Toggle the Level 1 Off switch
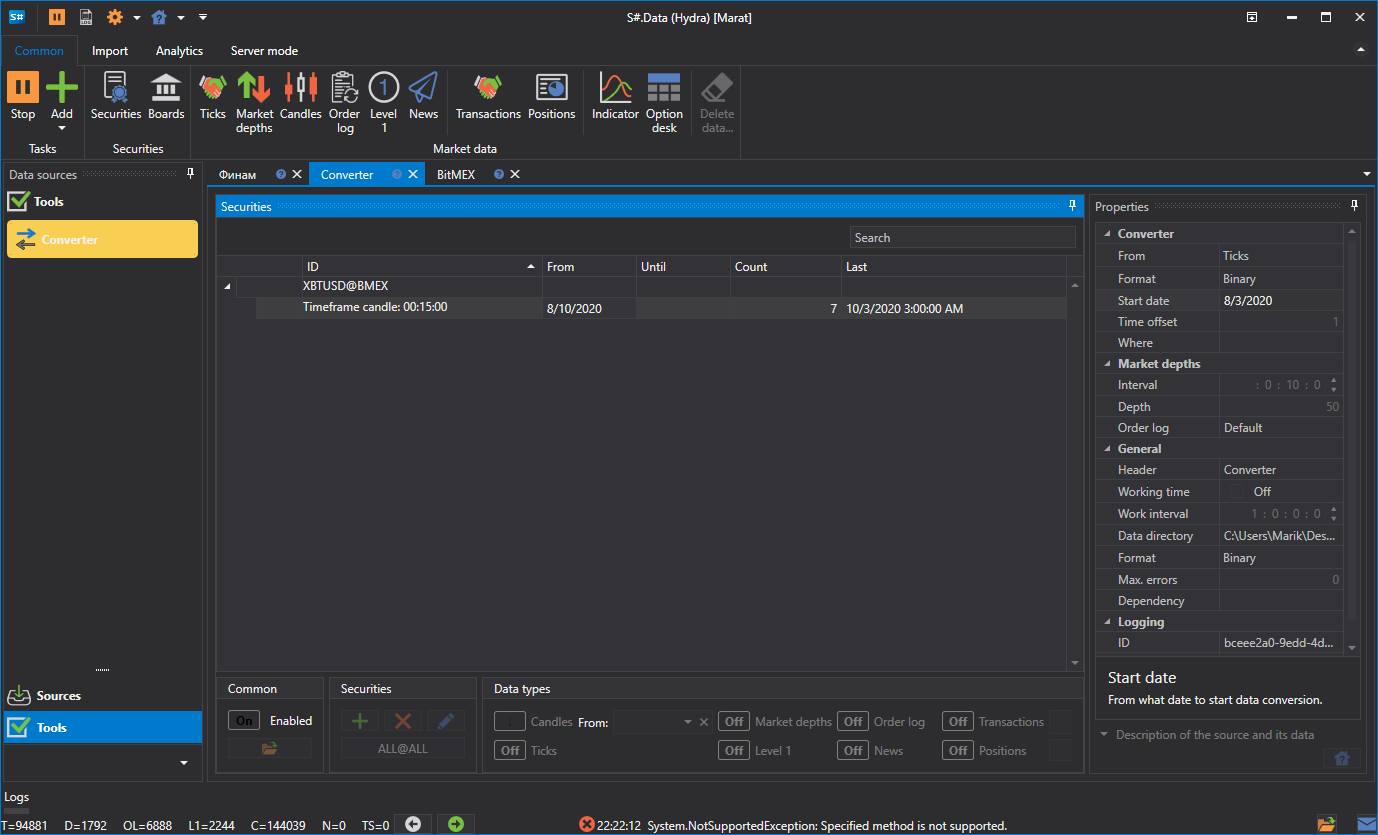The image size is (1378, 835). click(x=734, y=750)
